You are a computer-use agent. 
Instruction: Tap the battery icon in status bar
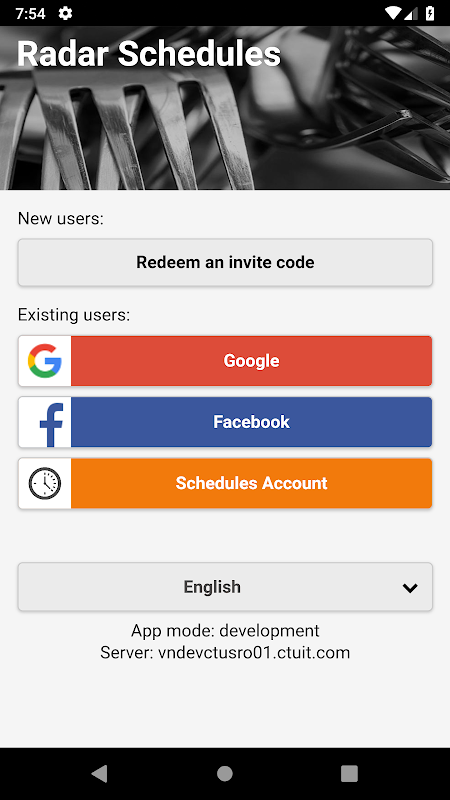(x=430, y=13)
